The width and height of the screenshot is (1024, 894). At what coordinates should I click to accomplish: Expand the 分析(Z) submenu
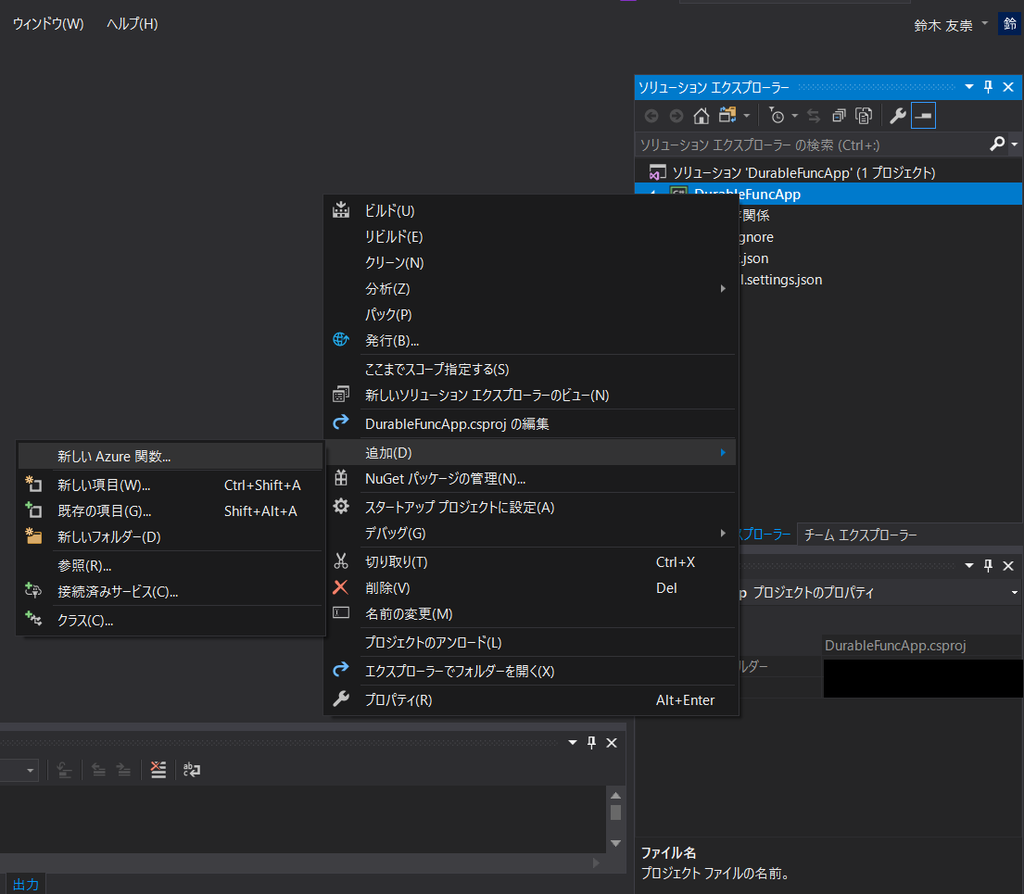click(531, 289)
